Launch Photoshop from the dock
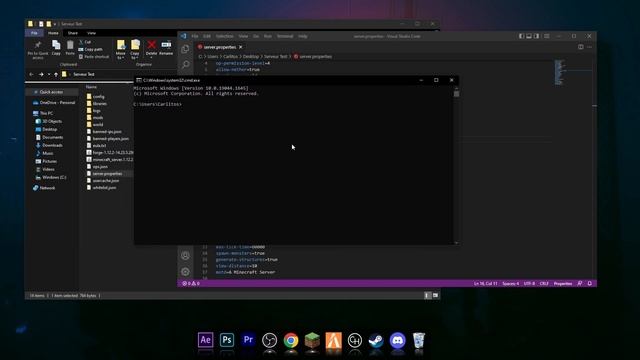The height and width of the screenshot is (360, 640). point(227,340)
